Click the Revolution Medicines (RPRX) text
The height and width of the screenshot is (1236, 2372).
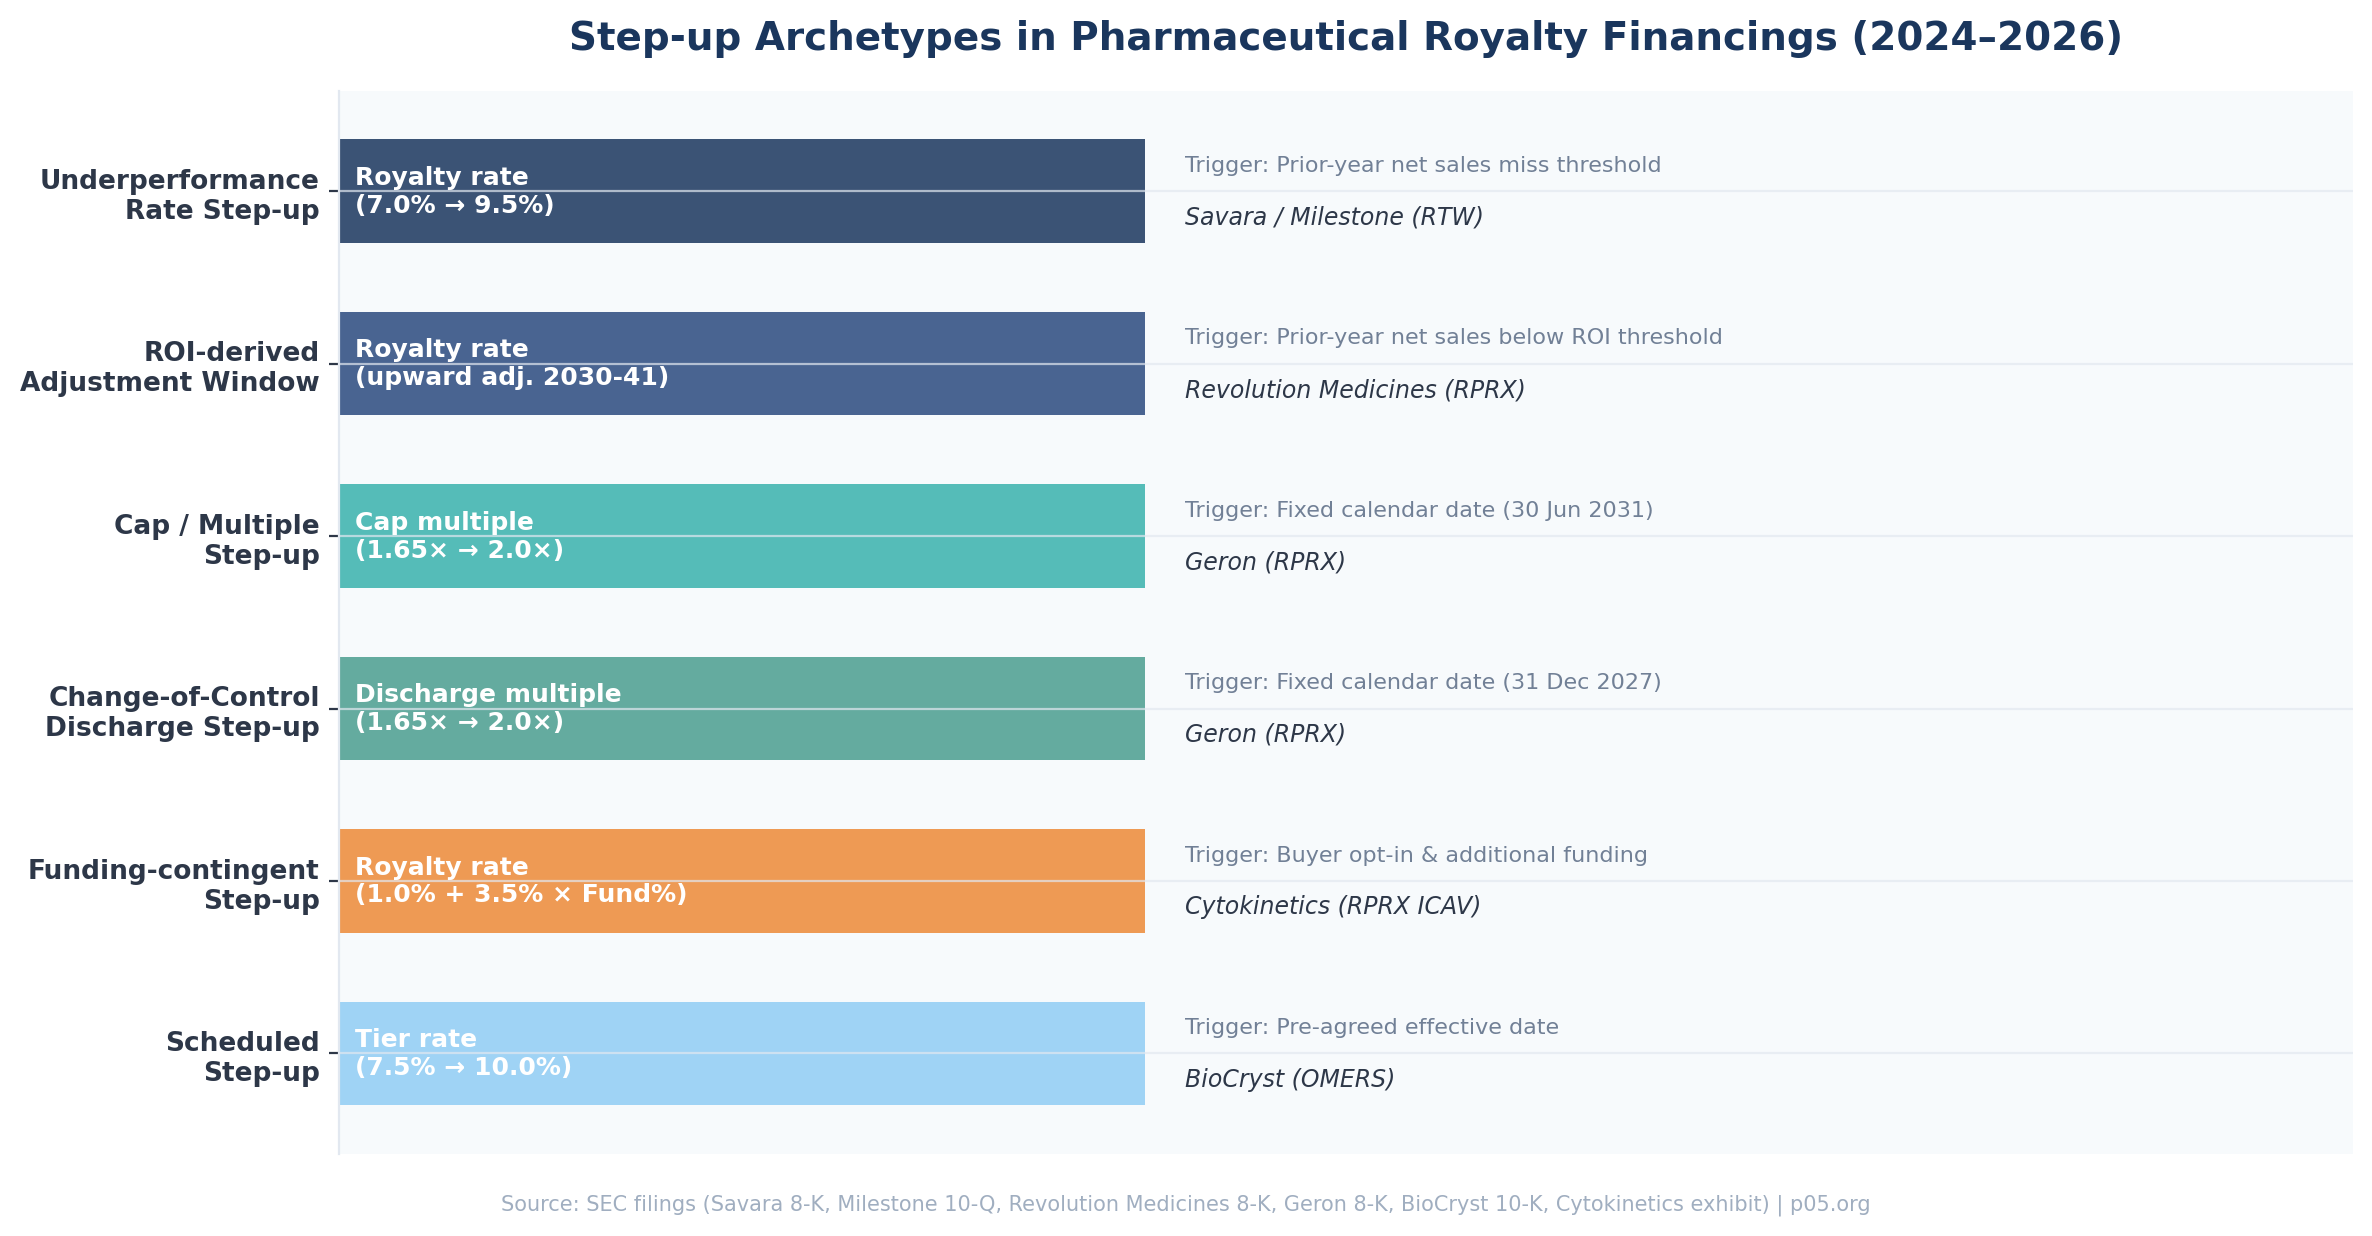click(1354, 390)
